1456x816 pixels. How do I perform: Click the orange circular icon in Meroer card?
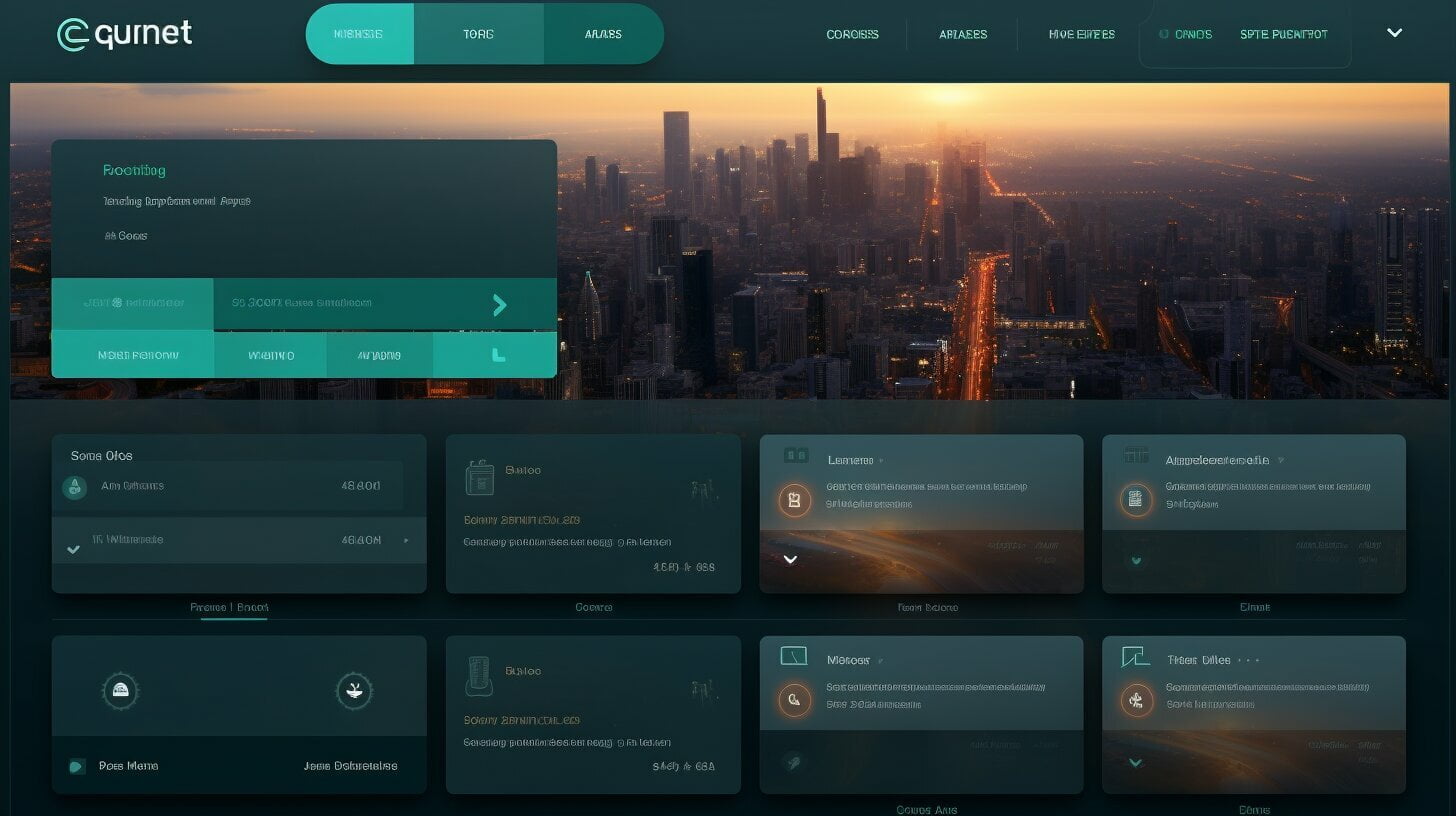point(795,700)
